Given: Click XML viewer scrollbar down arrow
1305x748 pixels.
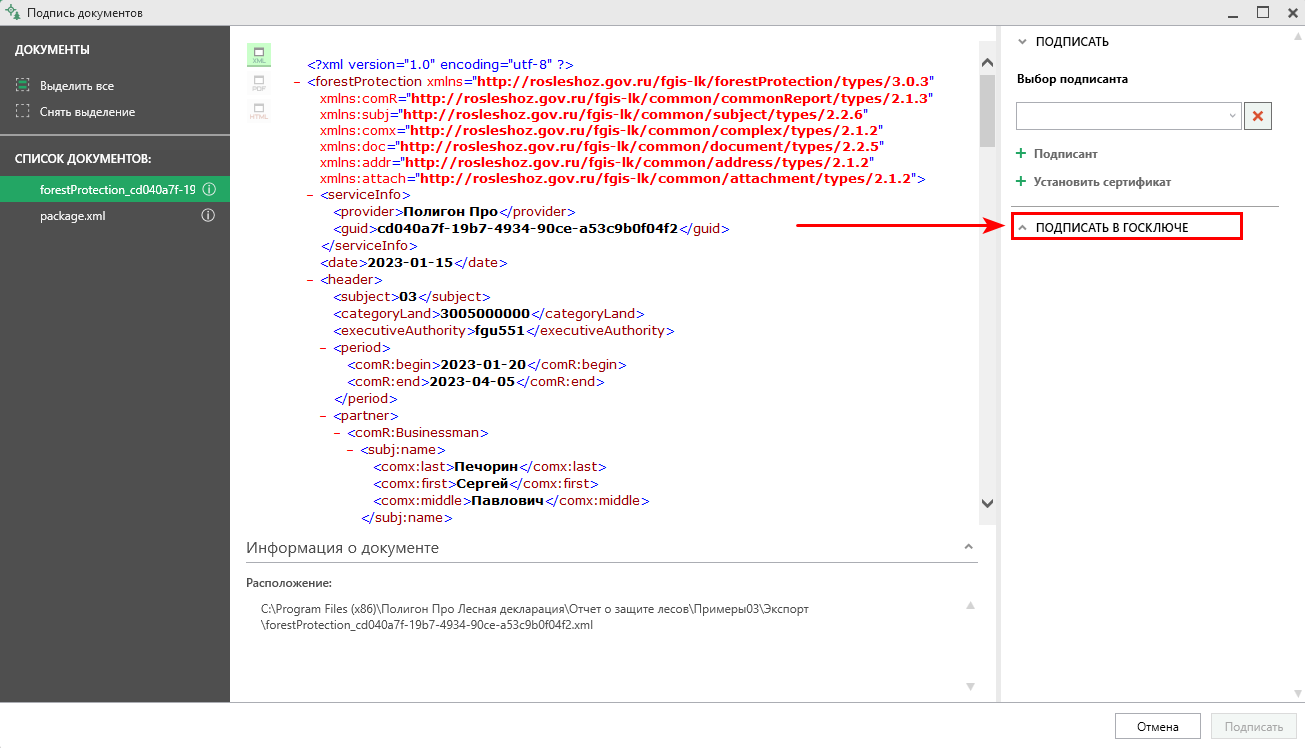Looking at the screenshot, I should click(987, 504).
